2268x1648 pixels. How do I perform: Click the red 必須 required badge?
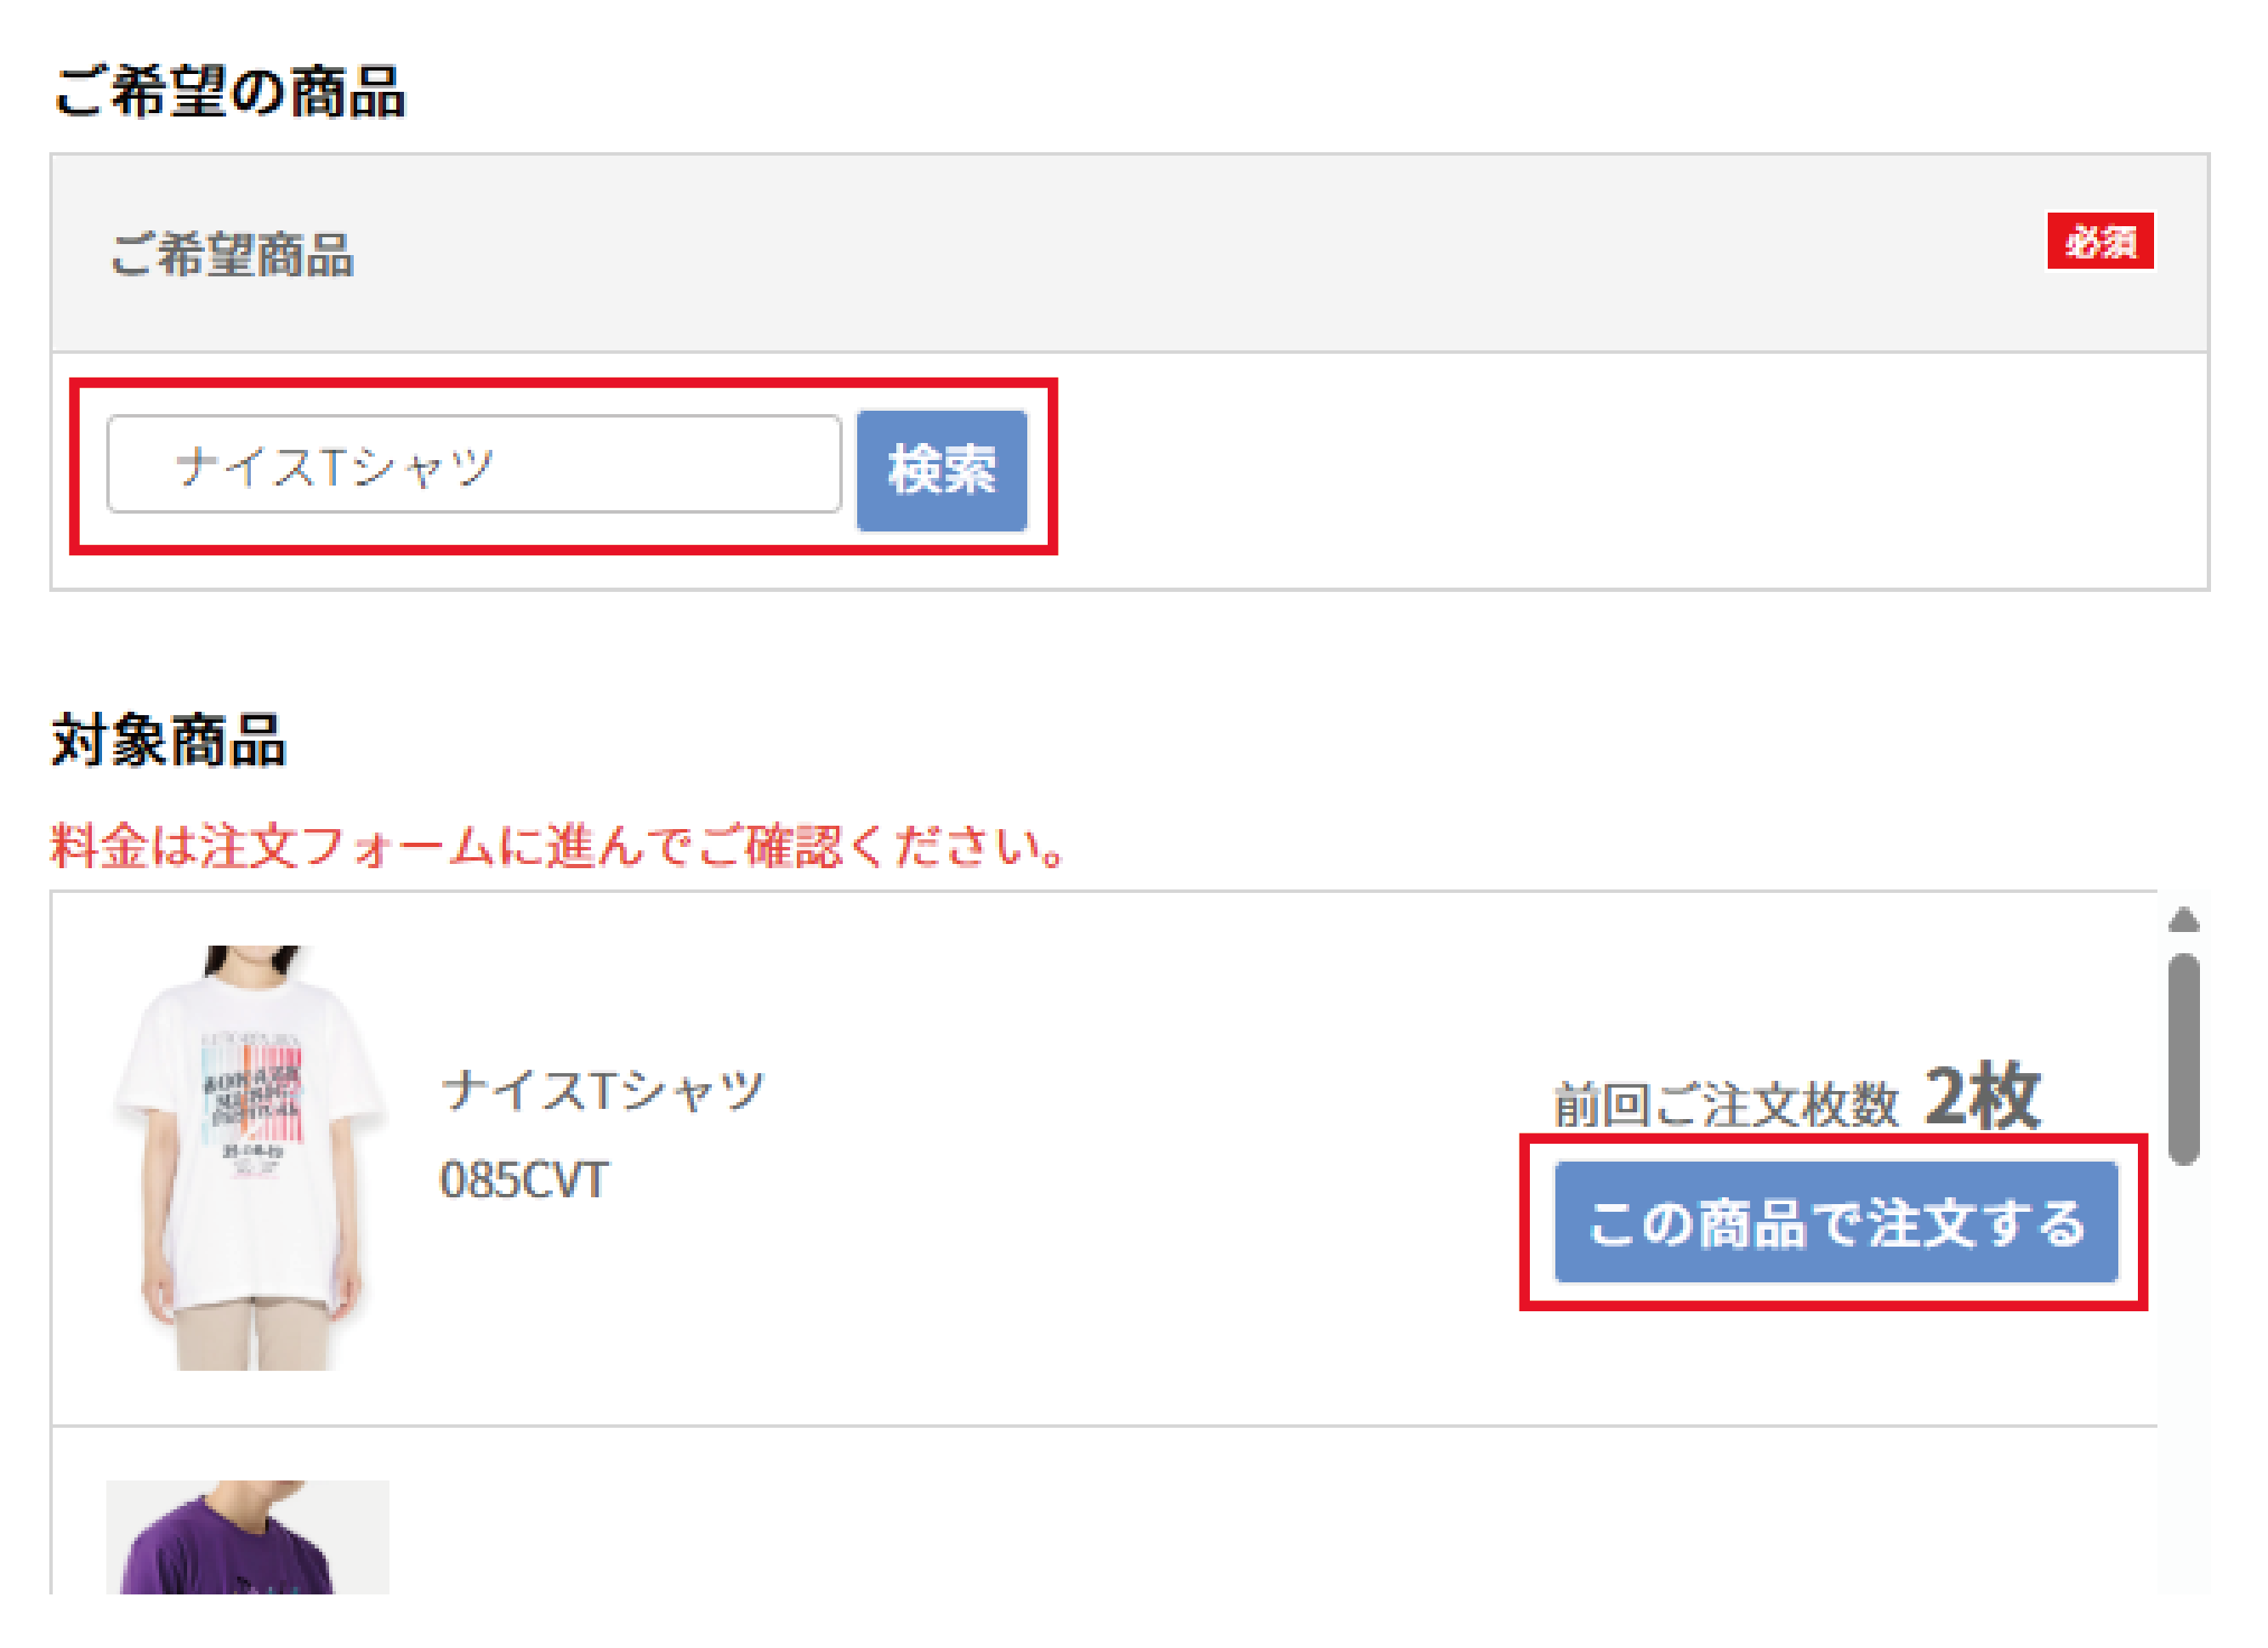(x=2099, y=241)
